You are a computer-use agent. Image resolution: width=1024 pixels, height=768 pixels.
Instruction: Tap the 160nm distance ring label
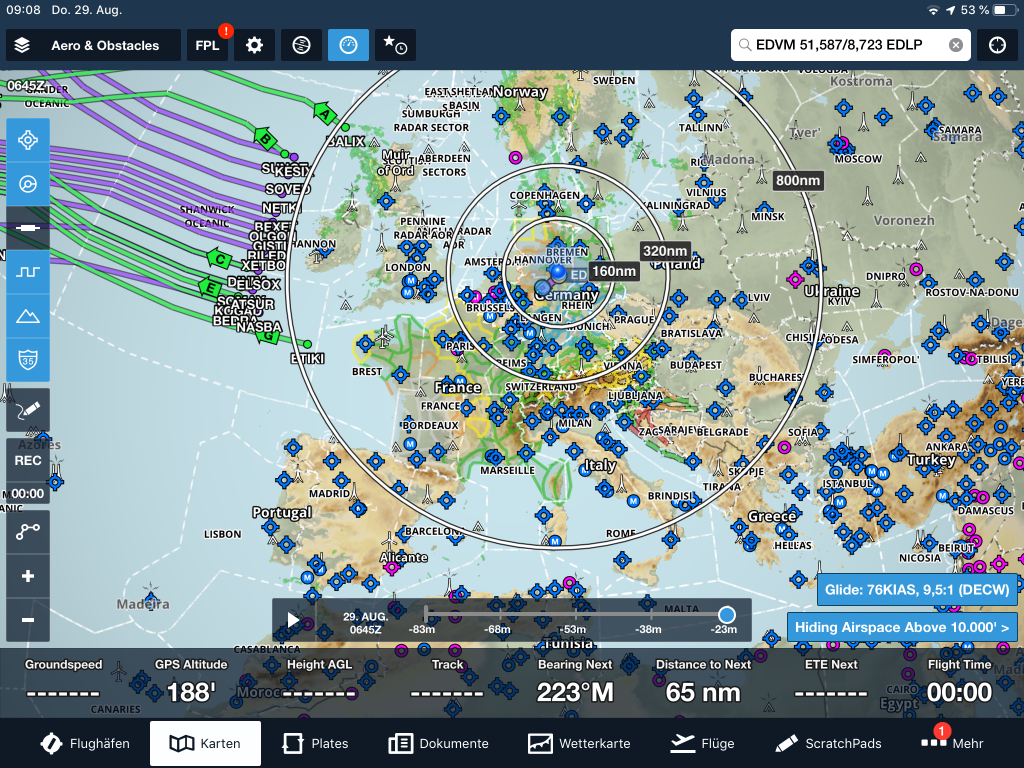pos(614,271)
